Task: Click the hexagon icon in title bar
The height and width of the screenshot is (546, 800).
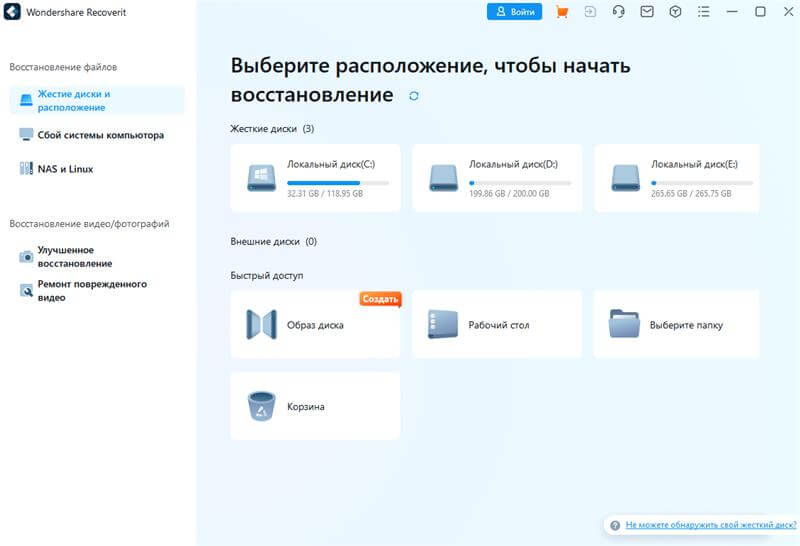Action: pyautogui.click(x=675, y=12)
